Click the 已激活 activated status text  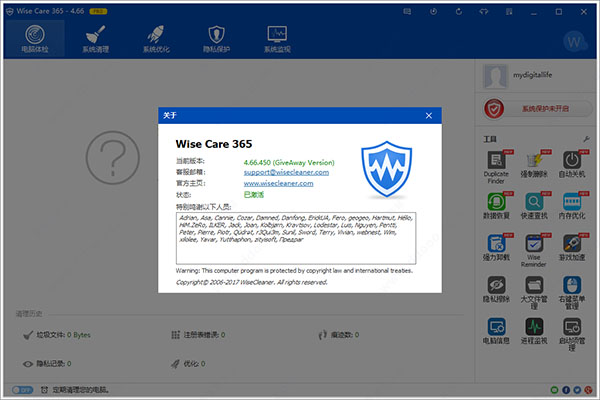pyautogui.click(x=254, y=194)
